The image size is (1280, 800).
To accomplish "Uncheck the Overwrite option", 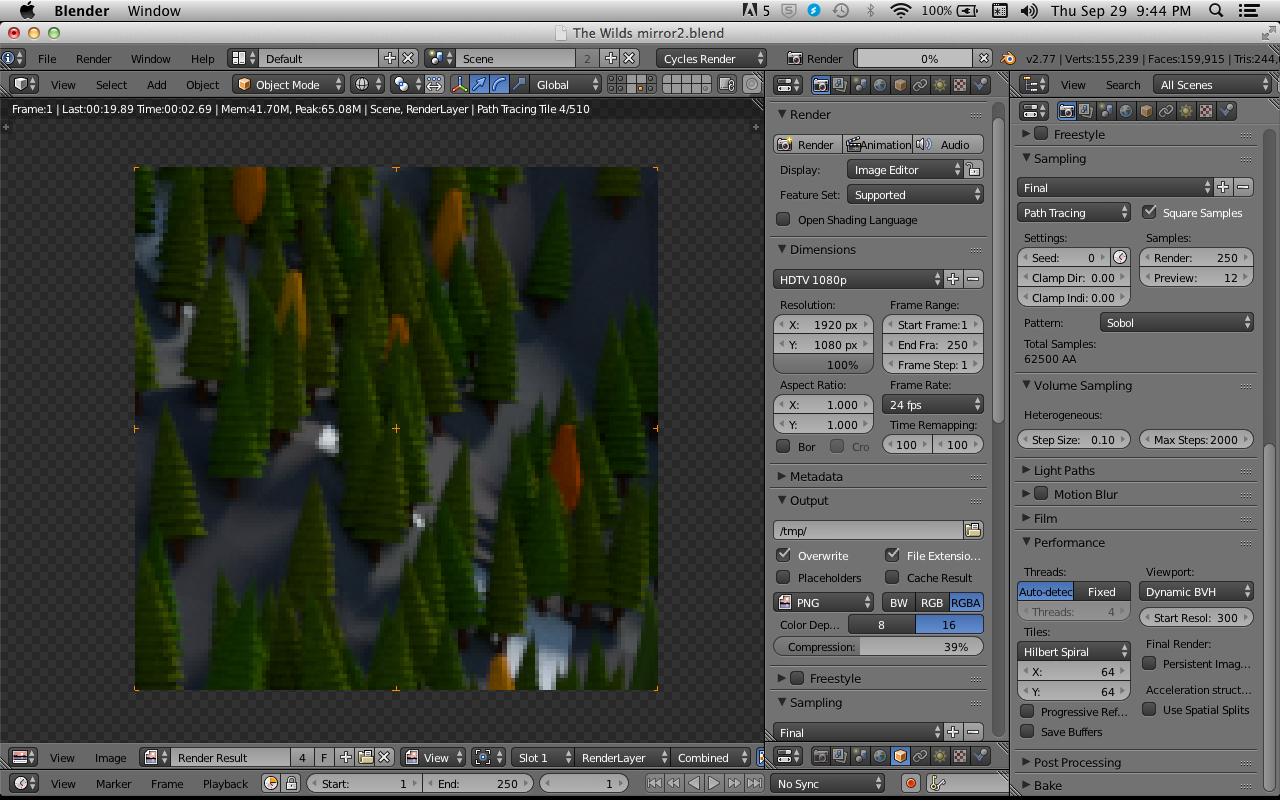I will click(x=783, y=555).
